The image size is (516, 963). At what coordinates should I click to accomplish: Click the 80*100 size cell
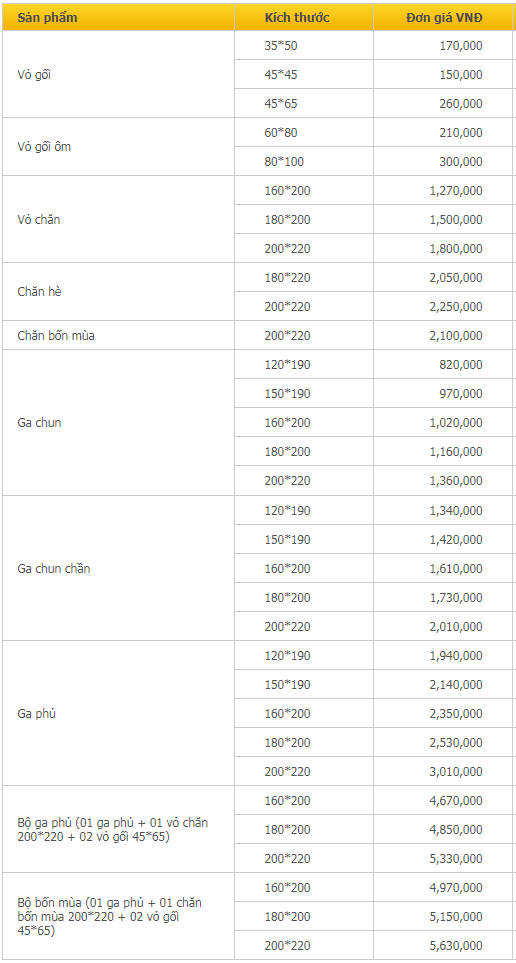pyautogui.click(x=303, y=162)
